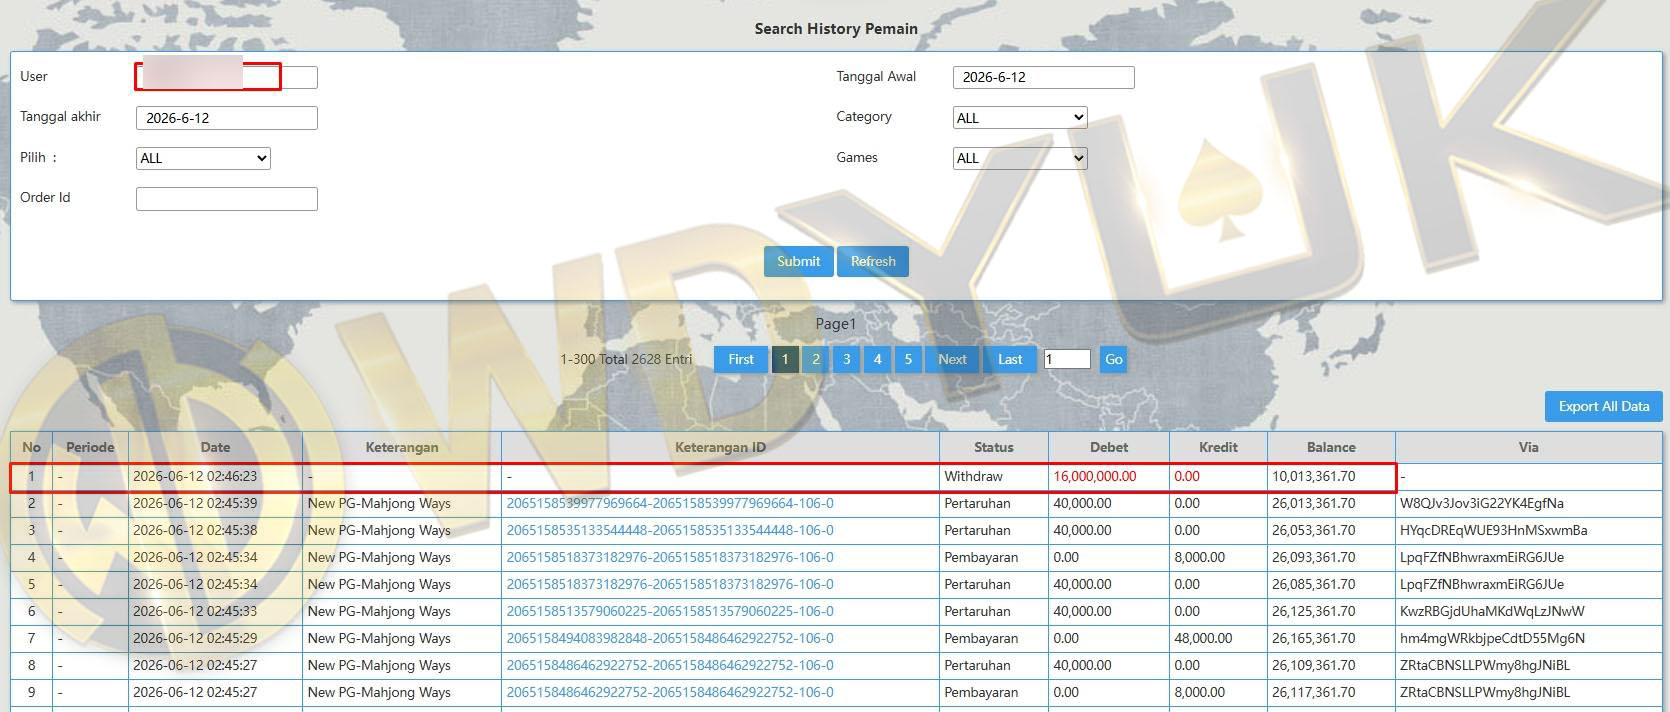The height and width of the screenshot is (712, 1670).
Task: Focus the page number input box
Action: pyautogui.click(x=1067, y=359)
